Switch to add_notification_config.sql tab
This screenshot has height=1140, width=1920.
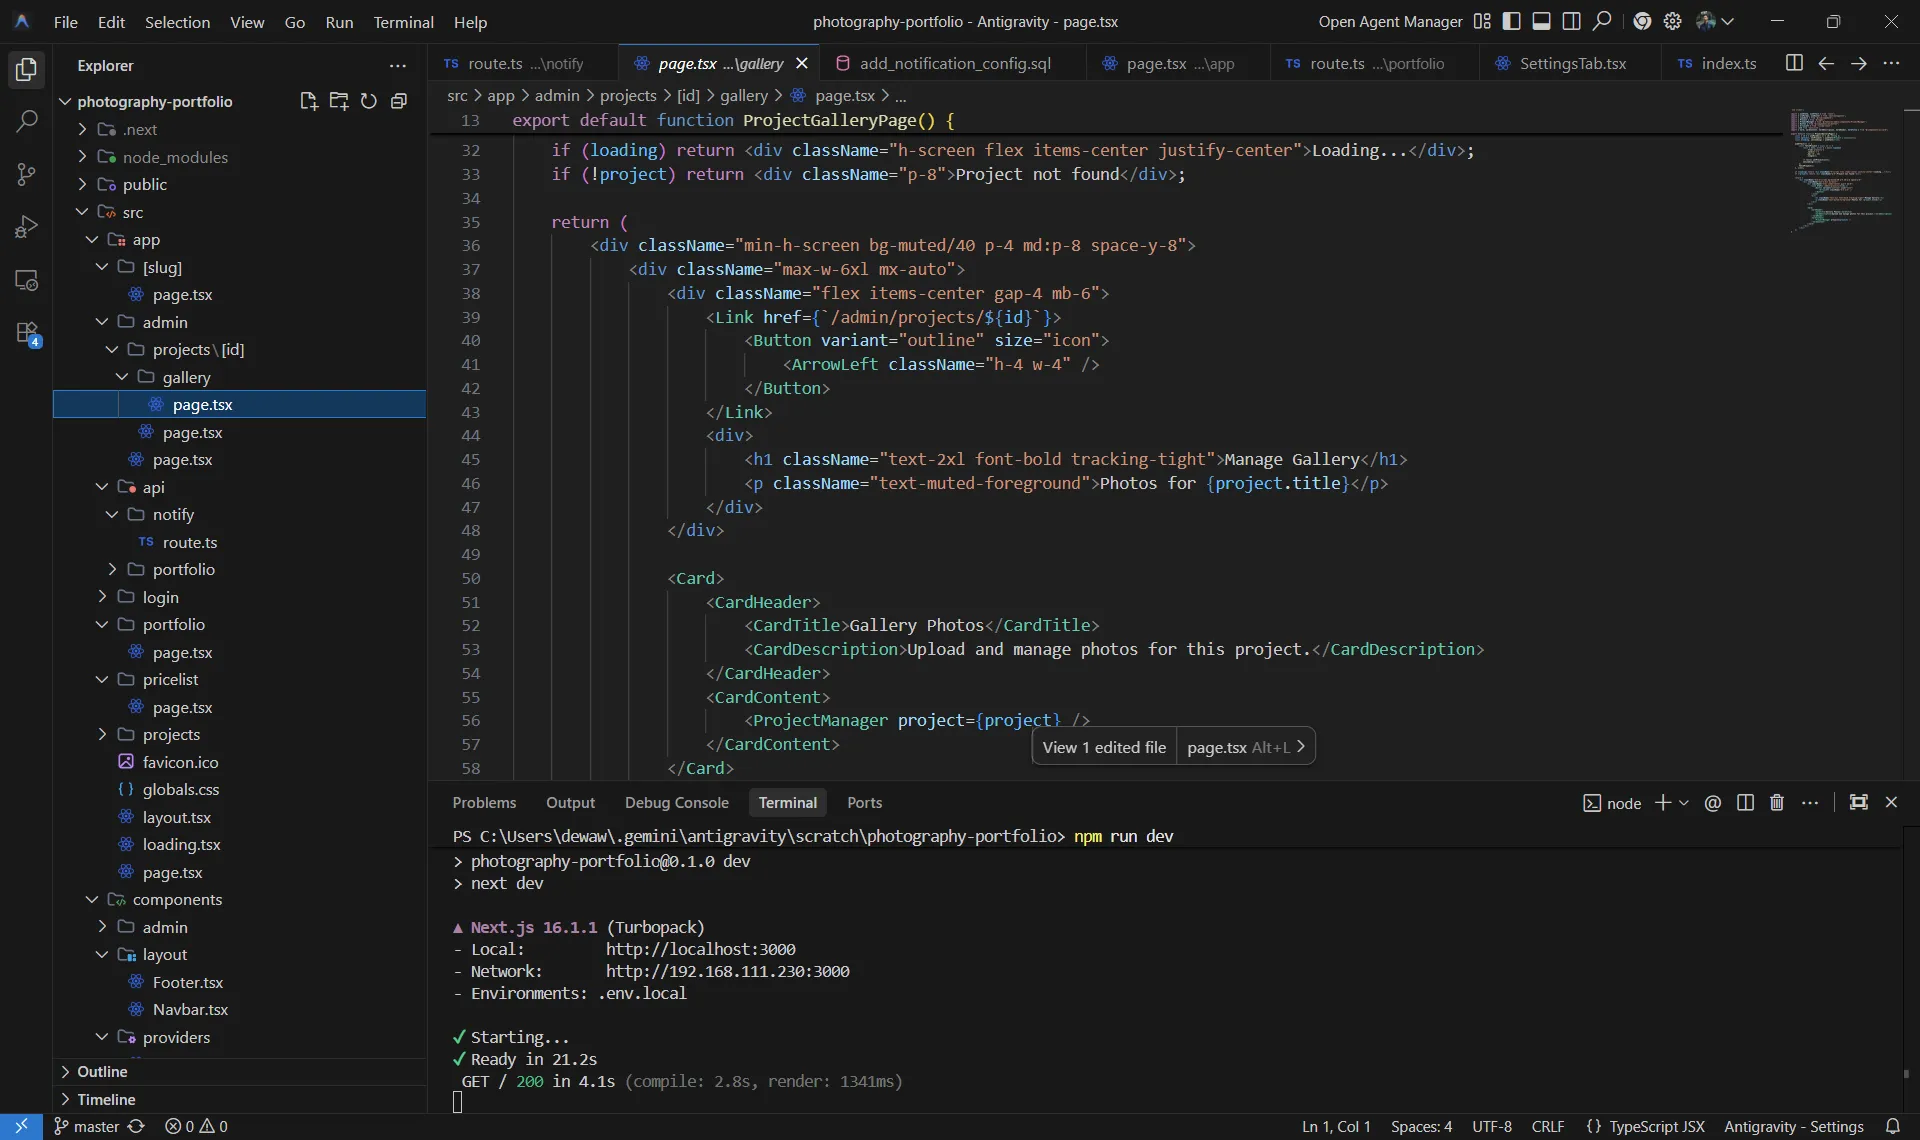click(954, 63)
